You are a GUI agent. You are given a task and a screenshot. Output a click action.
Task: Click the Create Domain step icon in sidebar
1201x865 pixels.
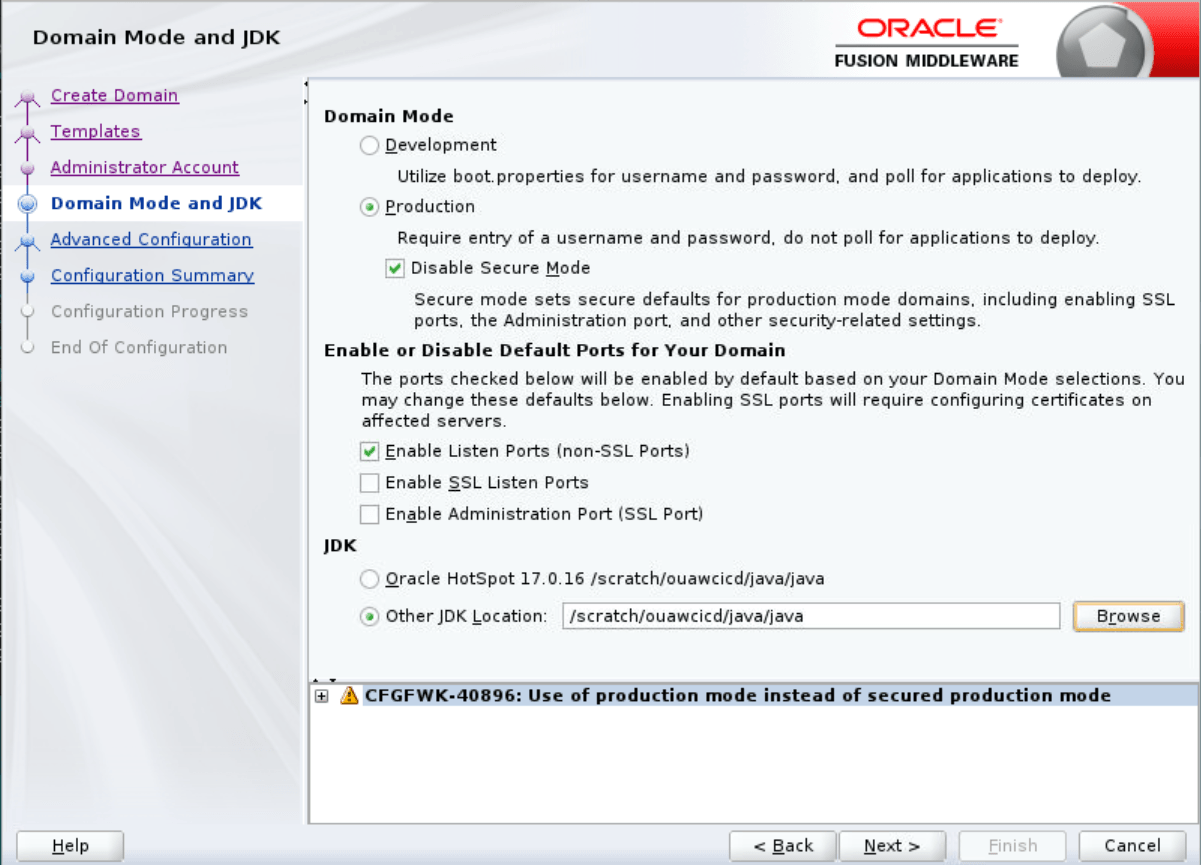click(x=28, y=95)
